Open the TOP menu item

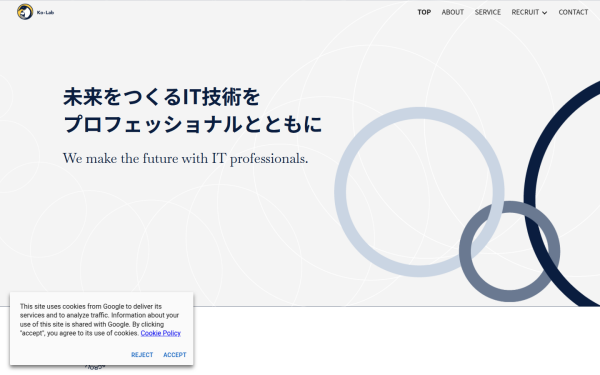[424, 12]
